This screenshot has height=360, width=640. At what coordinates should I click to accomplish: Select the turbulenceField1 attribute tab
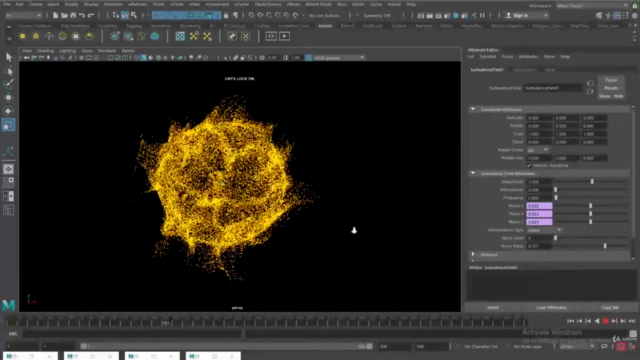pos(487,70)
